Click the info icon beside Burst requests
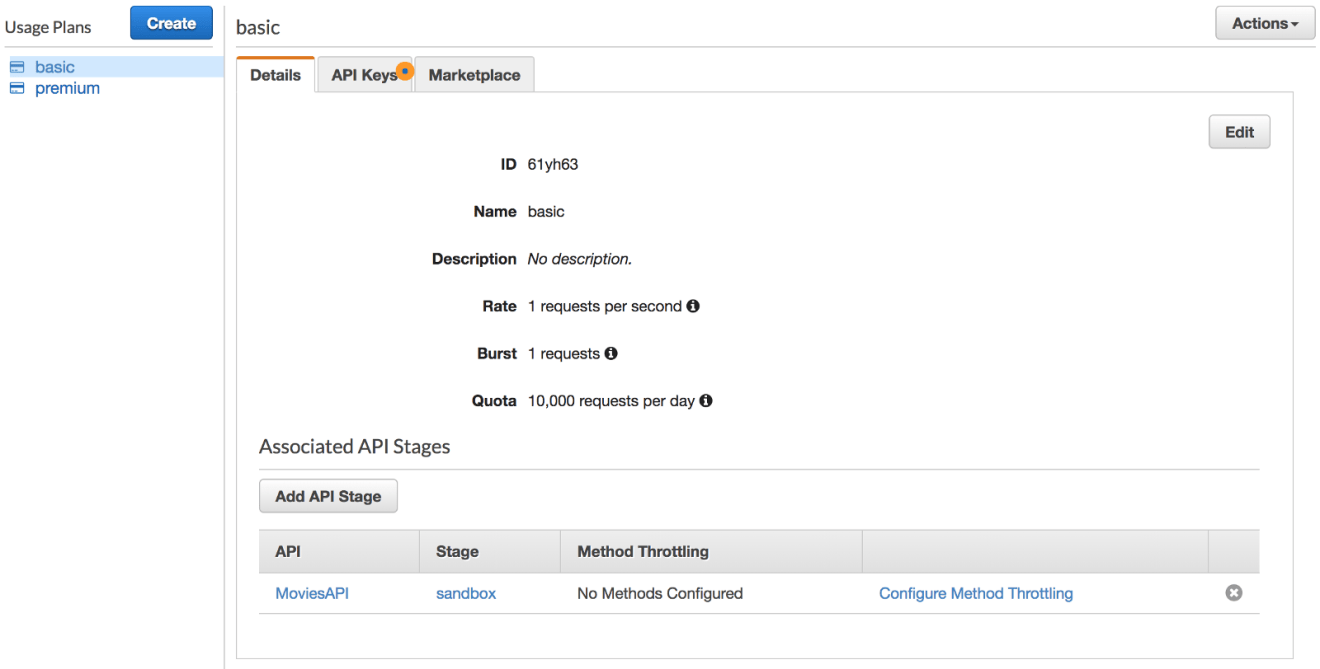Image resolution: width=1320 pixels, height=669 pixels. (x=611, y=353)
